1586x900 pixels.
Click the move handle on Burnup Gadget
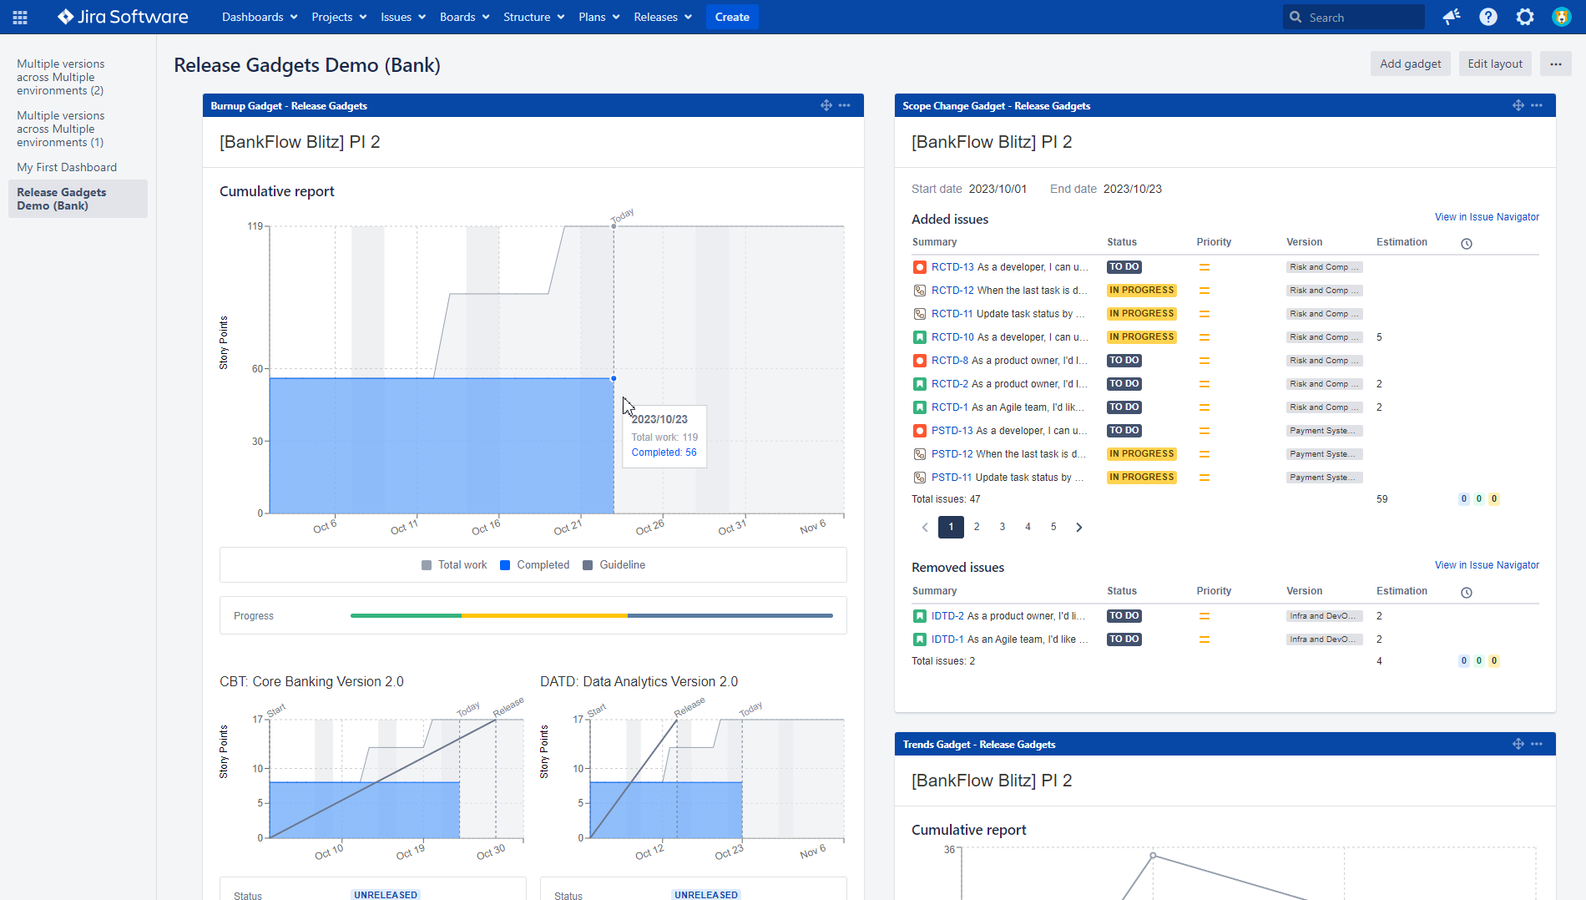(x=826, y=105)
